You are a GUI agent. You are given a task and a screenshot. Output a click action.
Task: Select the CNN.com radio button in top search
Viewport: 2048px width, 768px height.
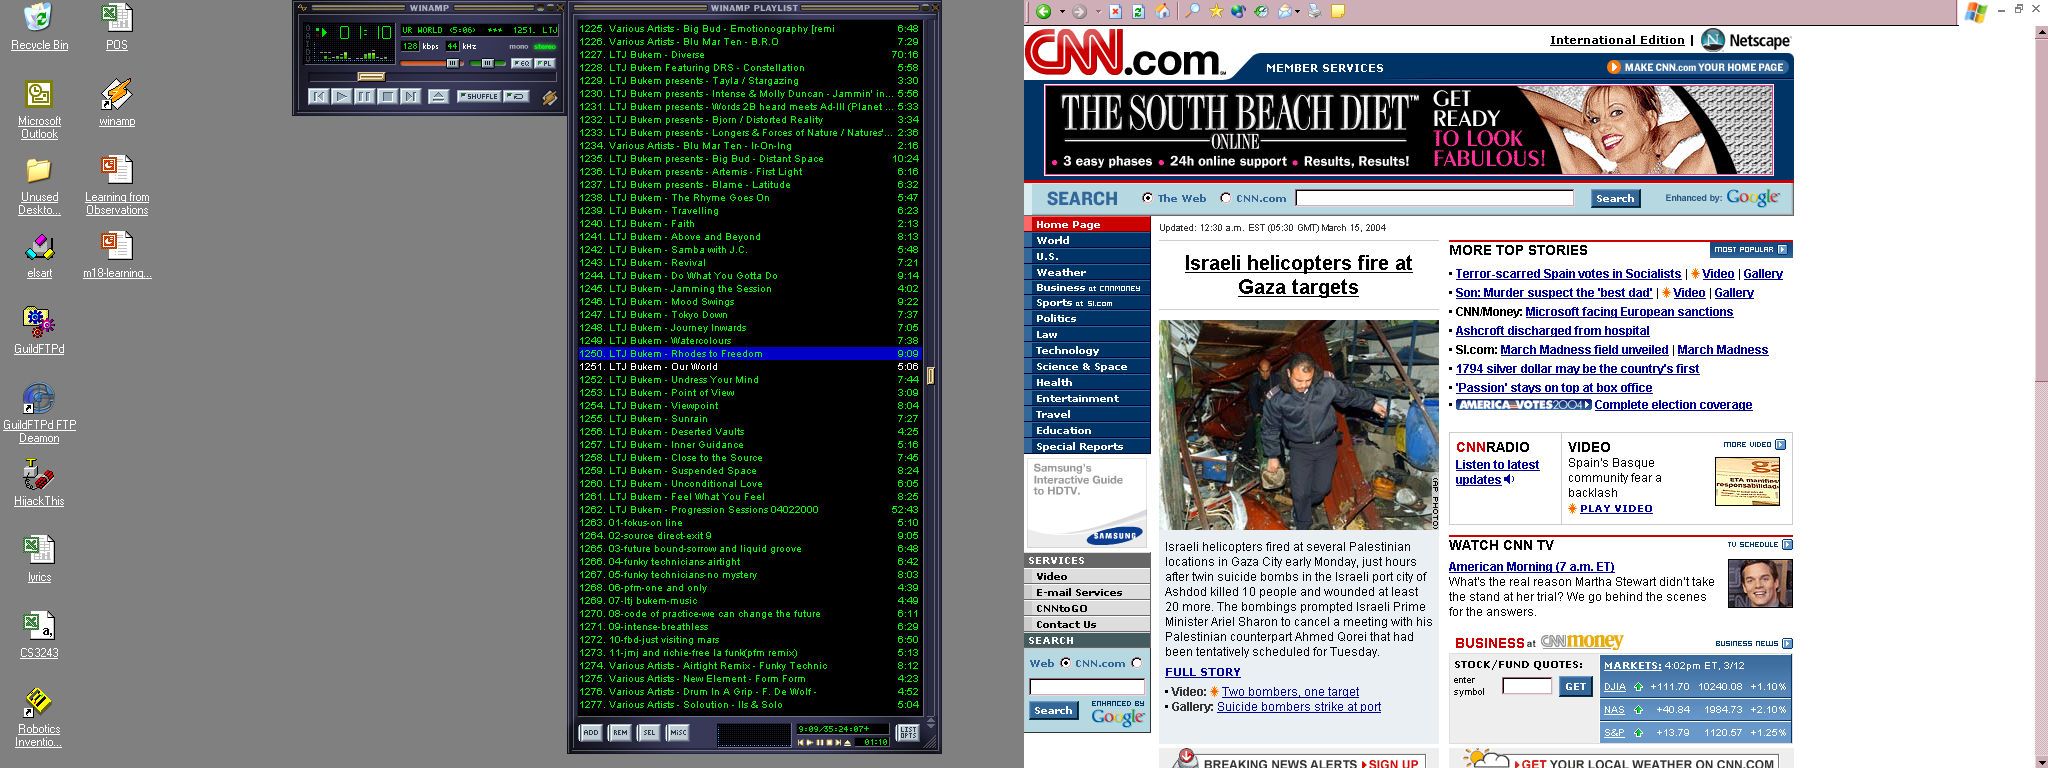point(1225,198)
